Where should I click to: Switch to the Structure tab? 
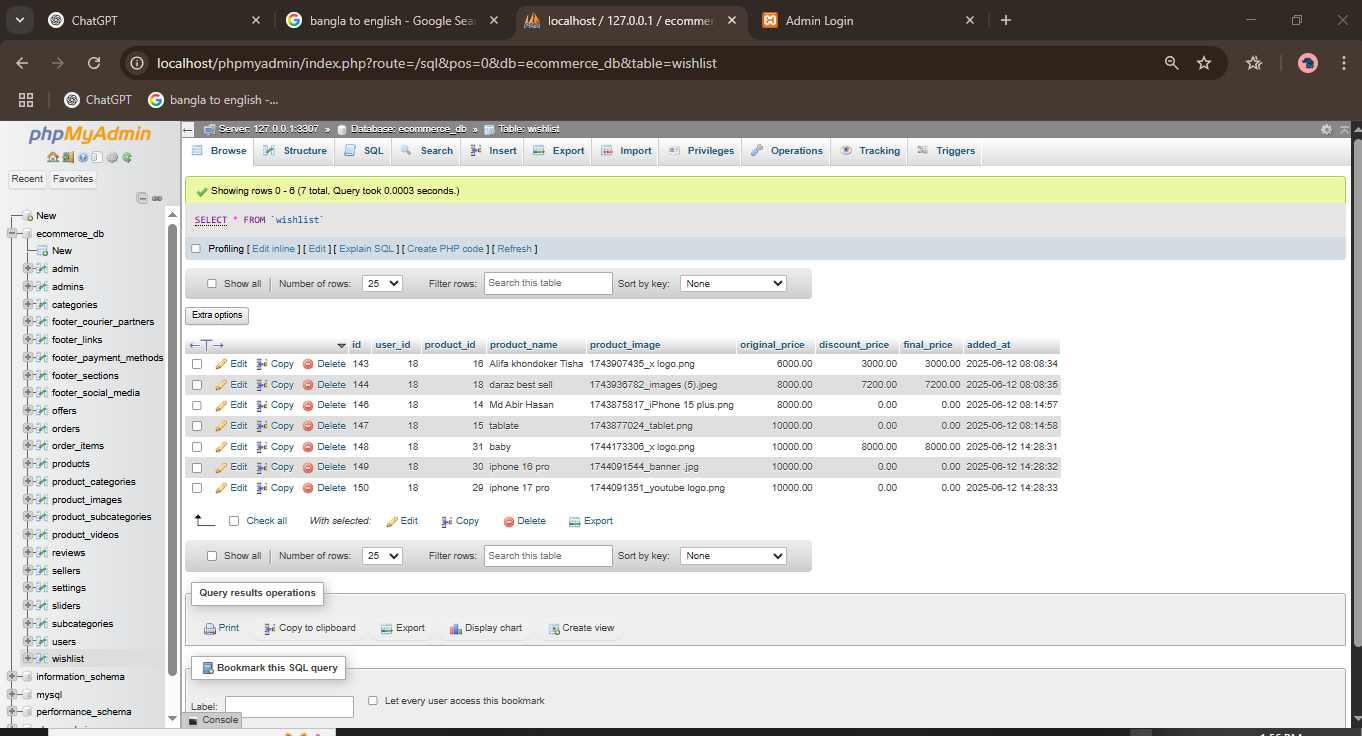click(x=295, y=151)
